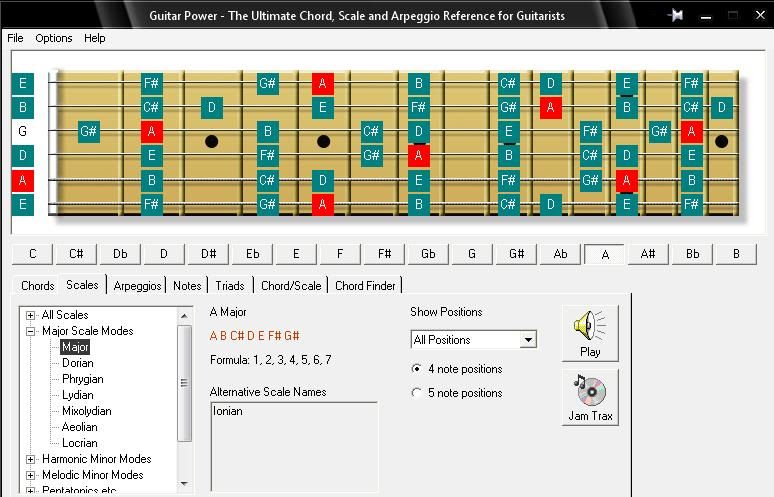This screenshot has width=774, height=497.
Task: Expand the Pentatonics etc node
Action: coord(31,491)
